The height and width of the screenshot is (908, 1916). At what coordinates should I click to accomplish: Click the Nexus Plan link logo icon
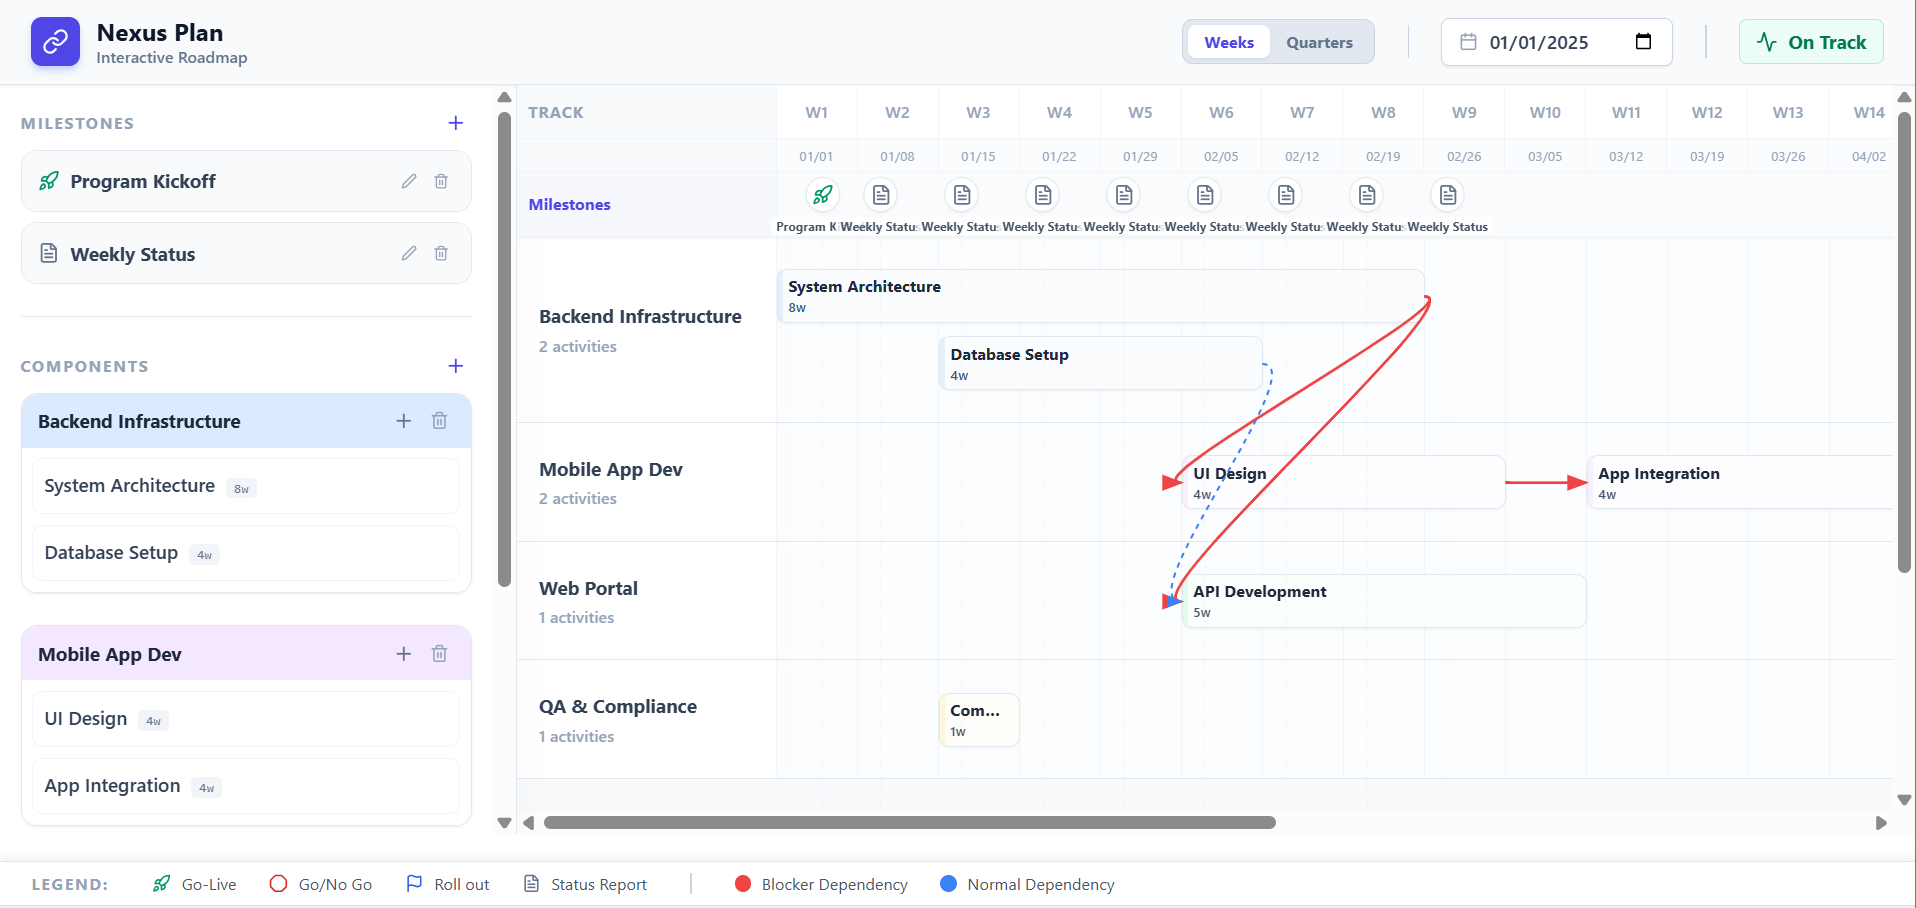pos(55,42)
